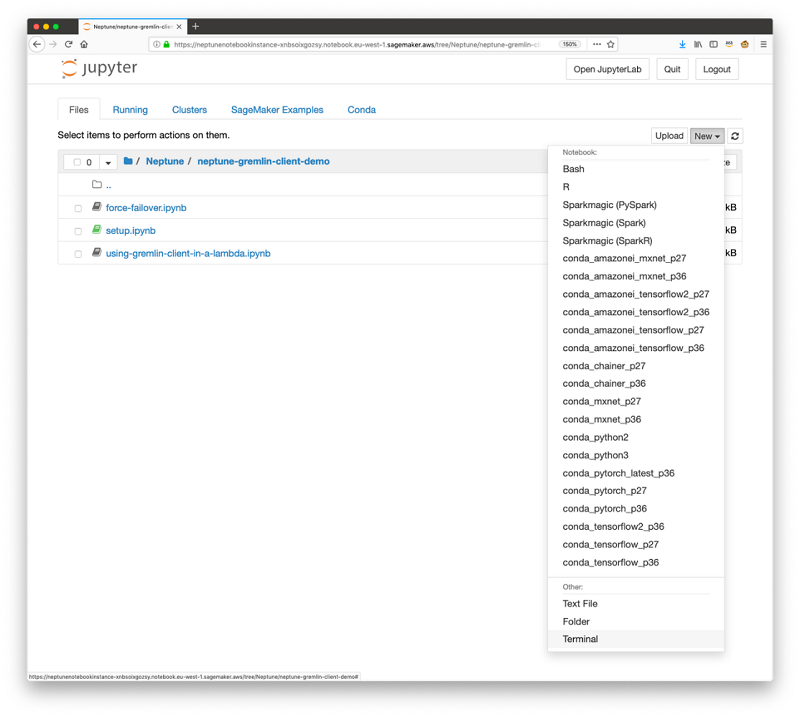The width and height of the screenshot is (800, 717).
Task: Select conda_python2 kernel
Action: click(x=636, y=437)
